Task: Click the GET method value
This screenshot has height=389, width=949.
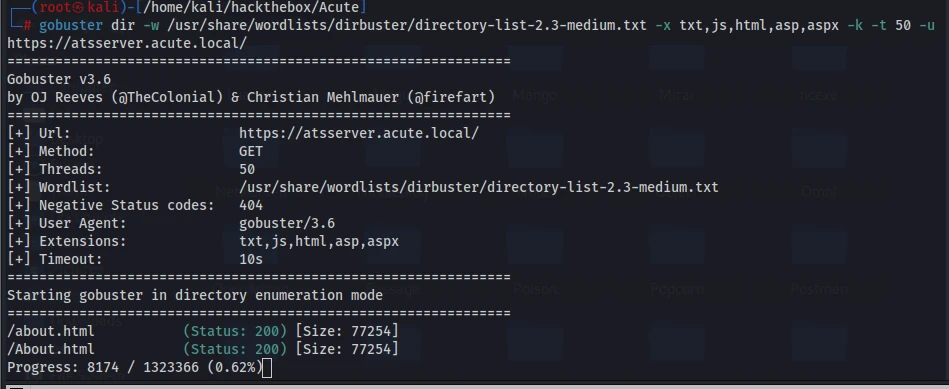Action: 251,151
